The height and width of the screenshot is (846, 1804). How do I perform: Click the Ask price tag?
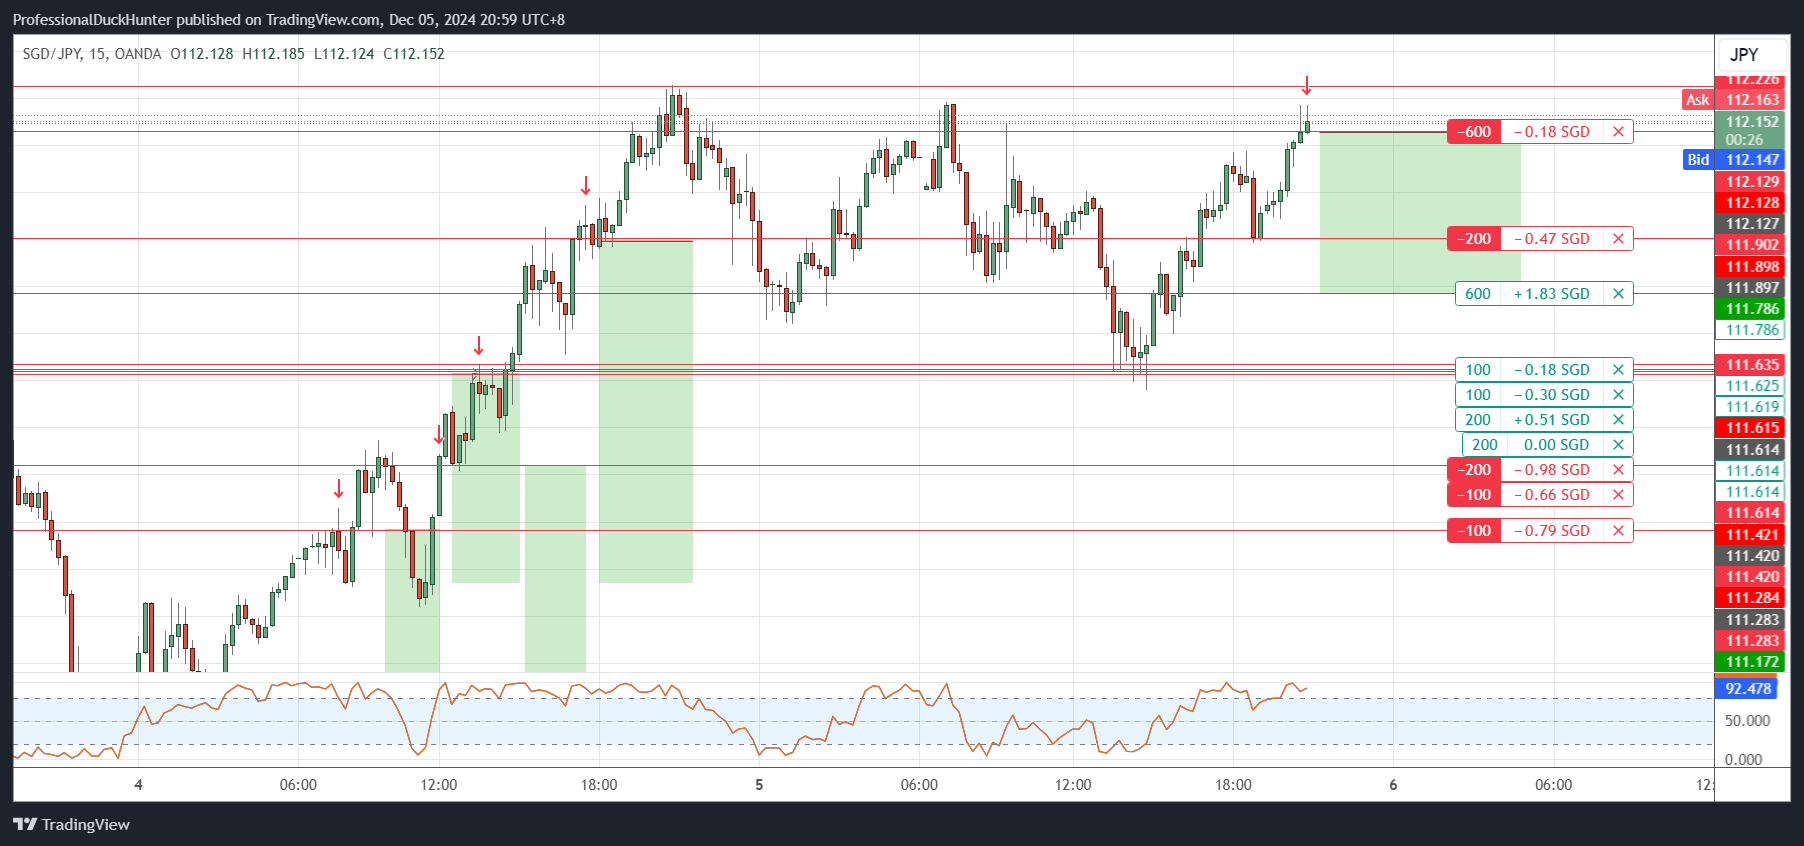[1698, 100]
